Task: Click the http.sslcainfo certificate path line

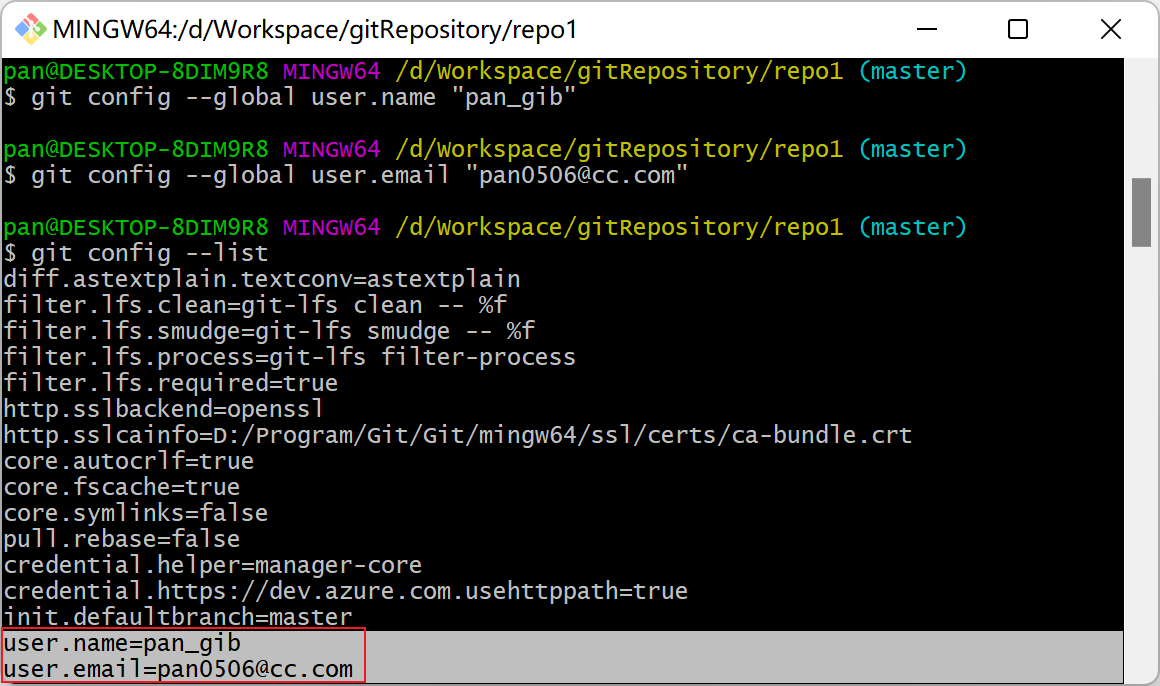Action: tap(458, 435)
